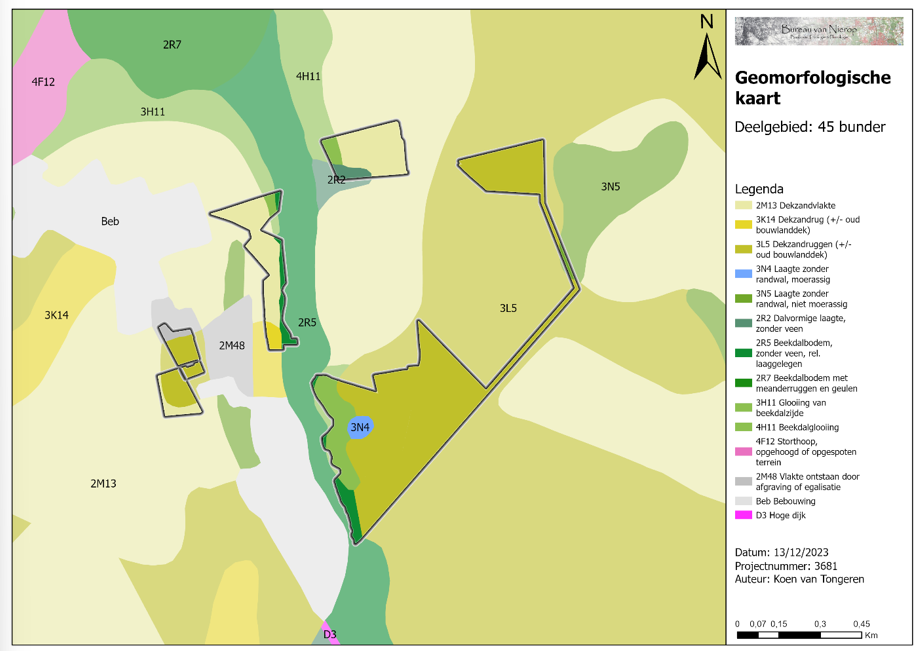
Task: Click the 2M48 label on the map
Action: pyautogui.click(x=232, y=345)
